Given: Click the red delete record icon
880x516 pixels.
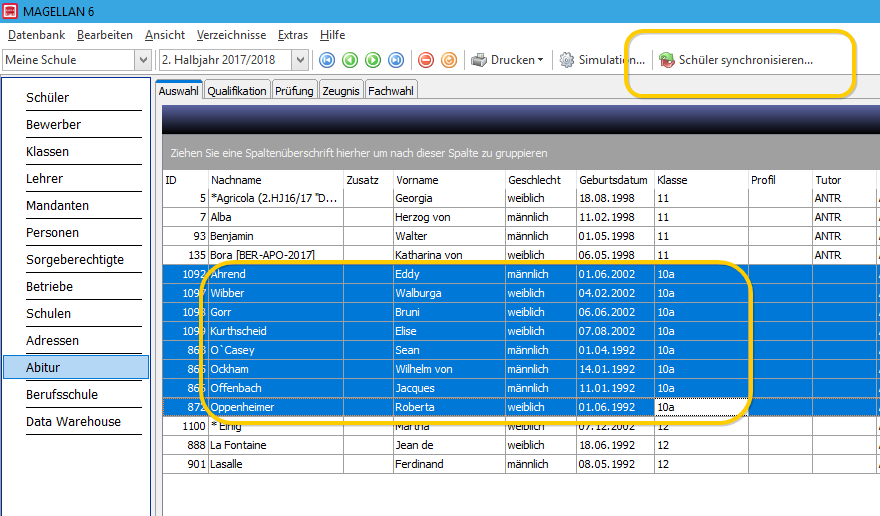Looking at the screenshot, I should (x=426, y=60).
